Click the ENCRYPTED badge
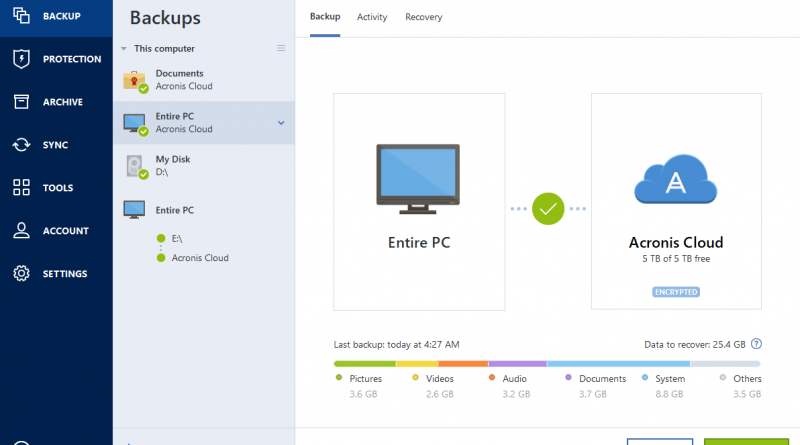800x445 pixels. pyautogui.click(x=676, y=292)
